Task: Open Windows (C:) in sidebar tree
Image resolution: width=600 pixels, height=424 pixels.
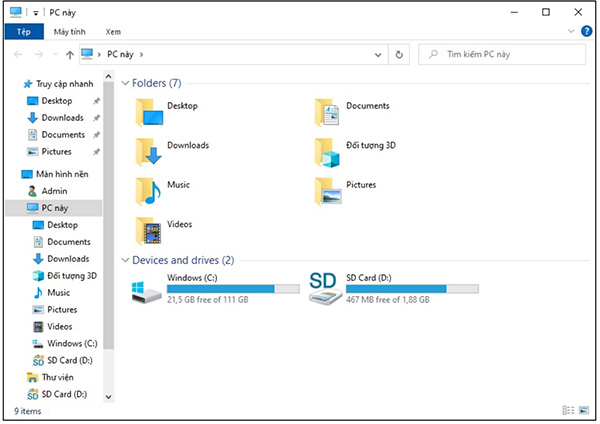Action: pos(65,343)
